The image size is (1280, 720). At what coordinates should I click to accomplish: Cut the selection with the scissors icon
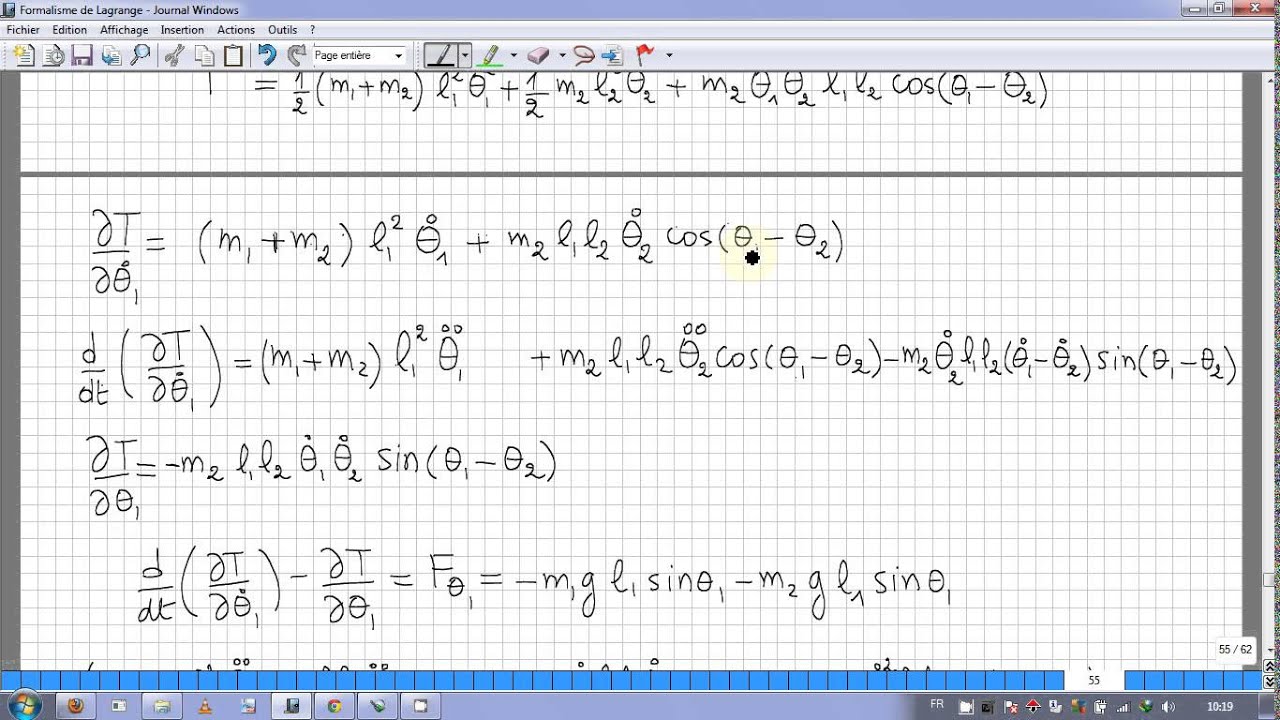(x=175, y=55)
